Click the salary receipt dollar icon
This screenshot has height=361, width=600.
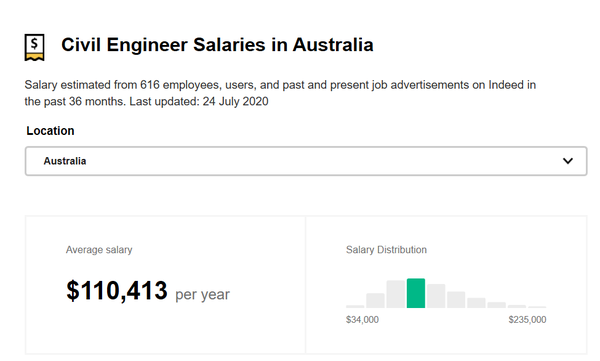[x=34, y=47]
